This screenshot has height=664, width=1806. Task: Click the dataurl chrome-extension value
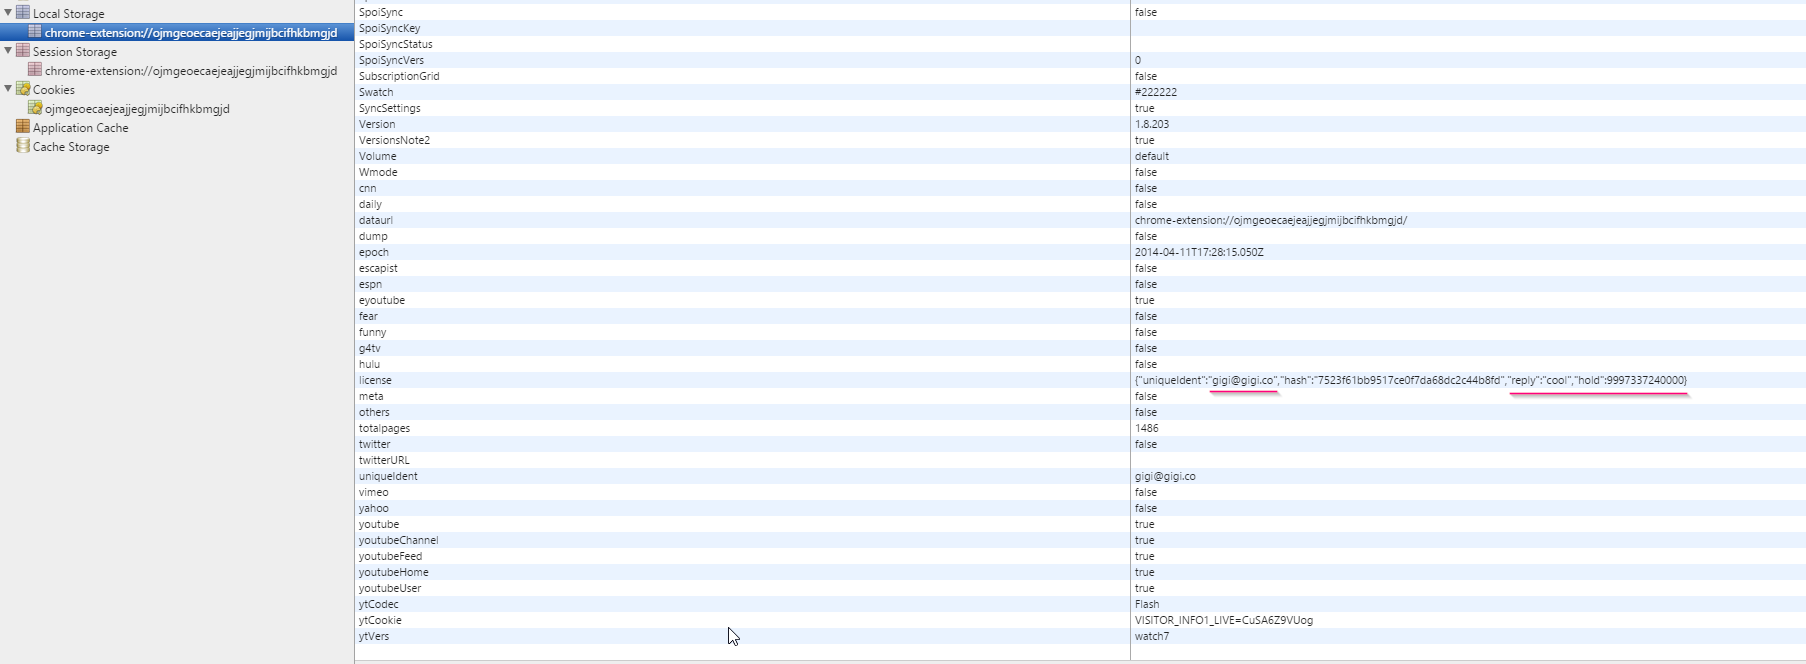click(1270, 220)
